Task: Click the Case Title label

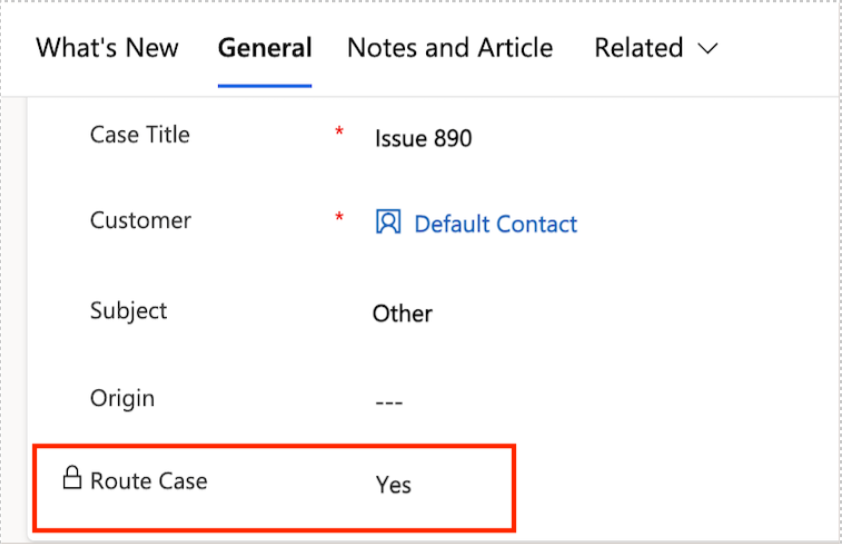Action: pyautogui.click(x=140, y=134)
